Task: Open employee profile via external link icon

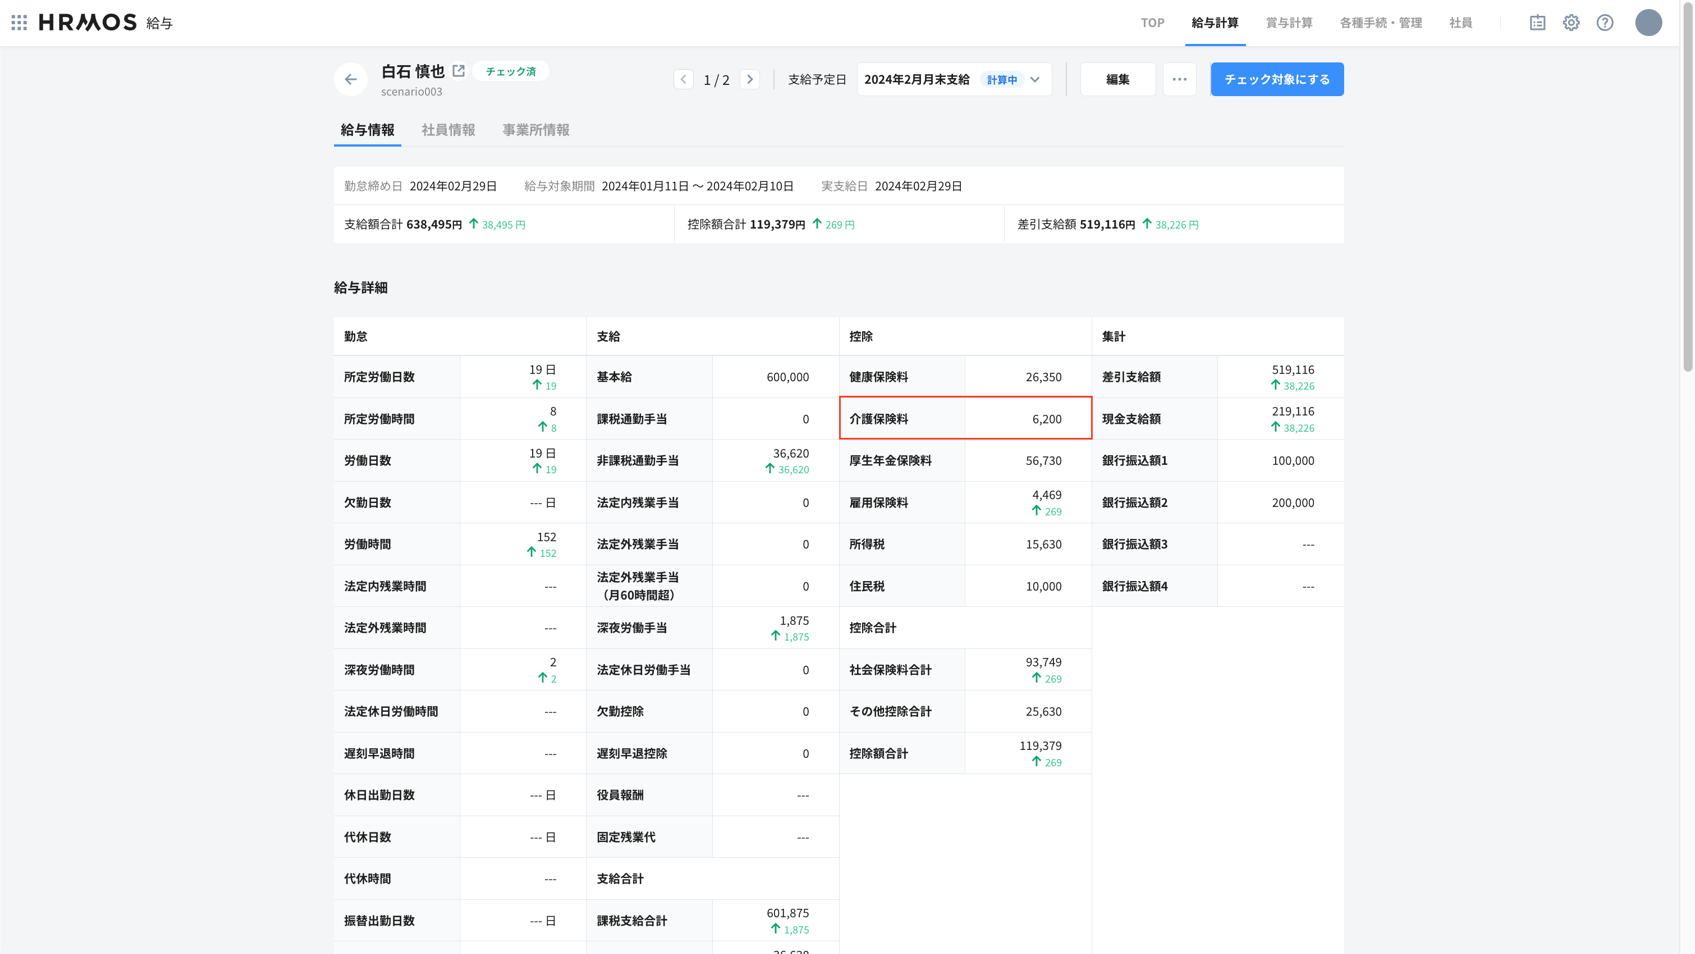Action: coord(459,71)
